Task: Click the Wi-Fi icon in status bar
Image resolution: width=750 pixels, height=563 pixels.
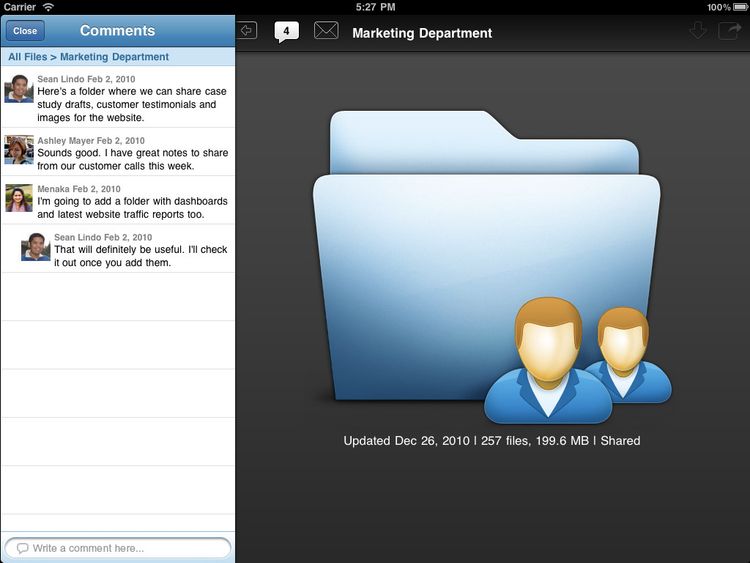Action: tap(48, 7)
